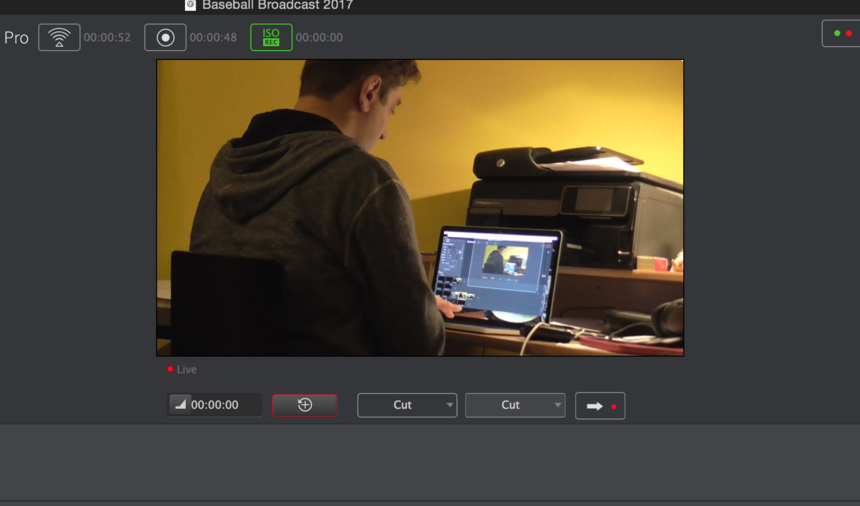Click the green and red status indicator button
Screen dimensions: 860x506
tap(841, 33)
